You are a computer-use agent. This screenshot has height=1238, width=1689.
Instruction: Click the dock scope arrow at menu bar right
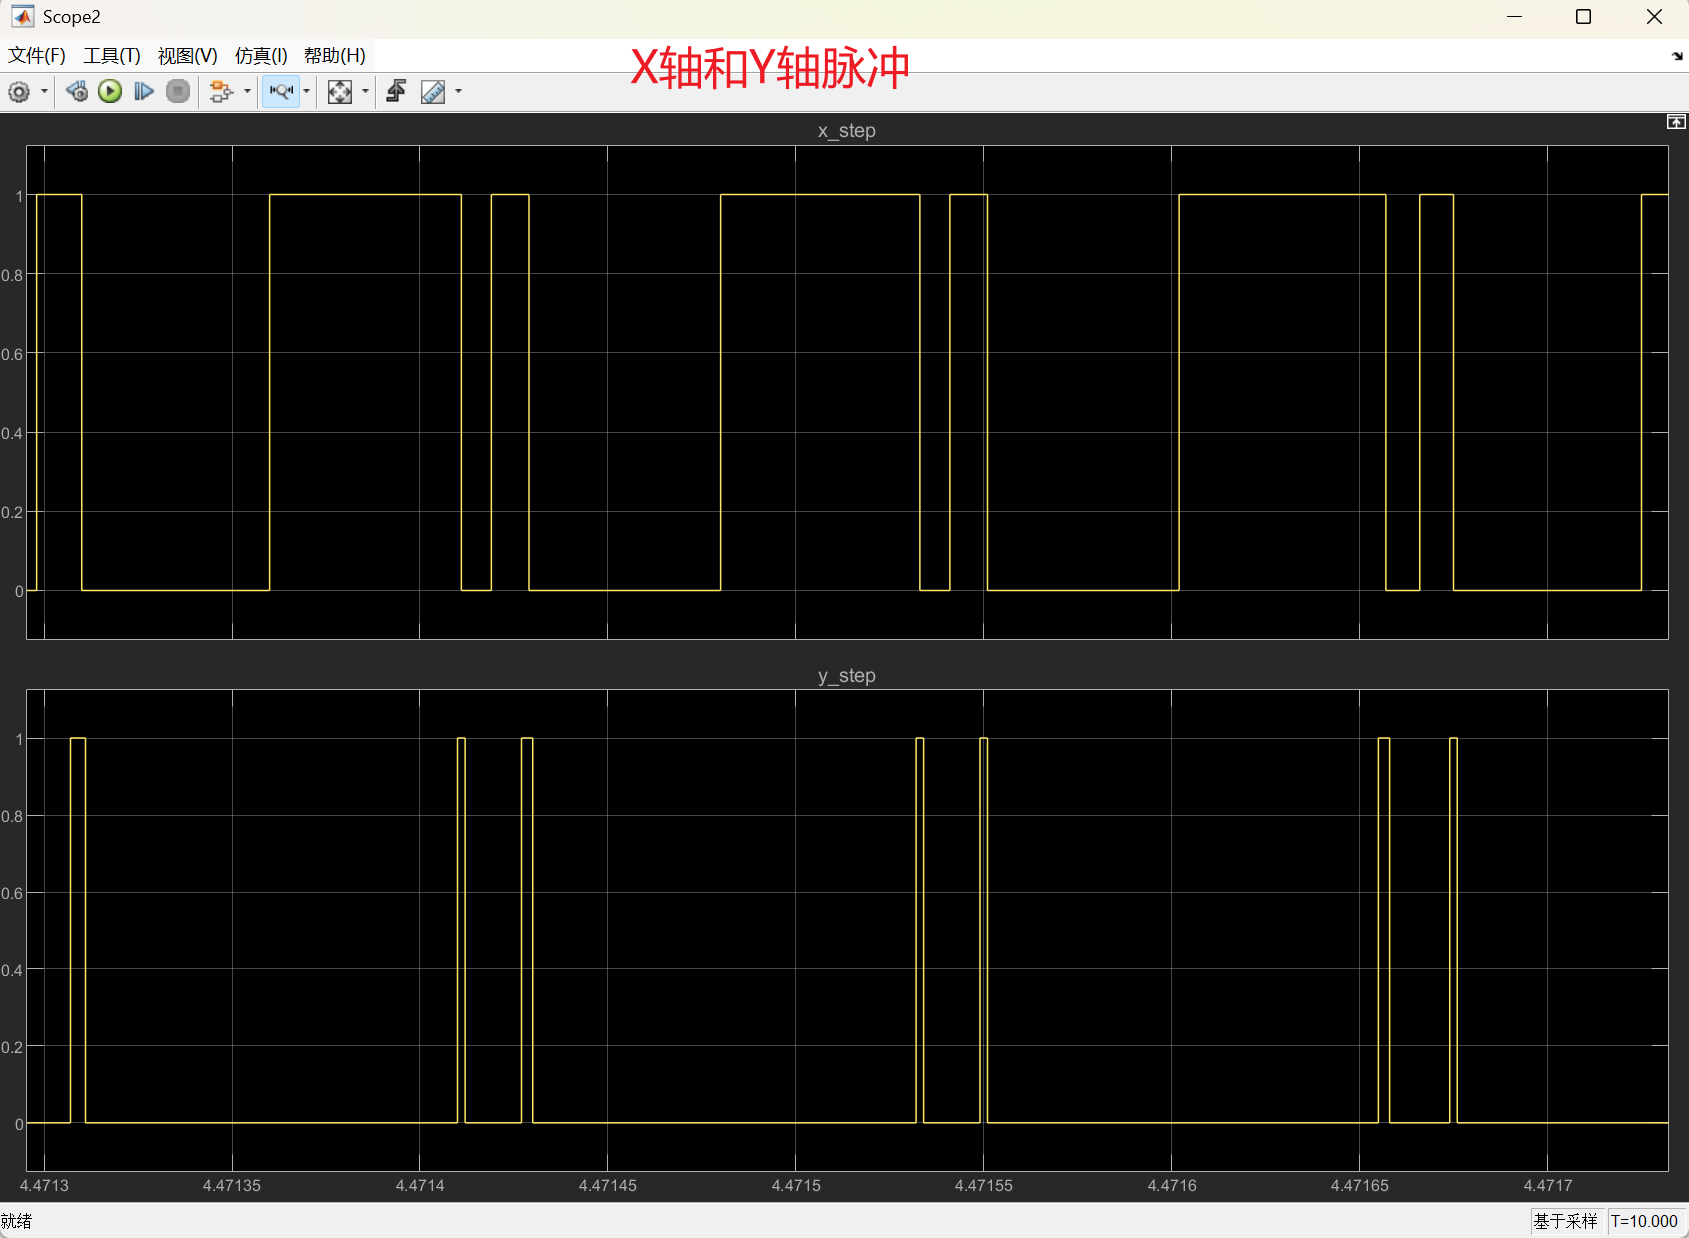coord(1677,56)
